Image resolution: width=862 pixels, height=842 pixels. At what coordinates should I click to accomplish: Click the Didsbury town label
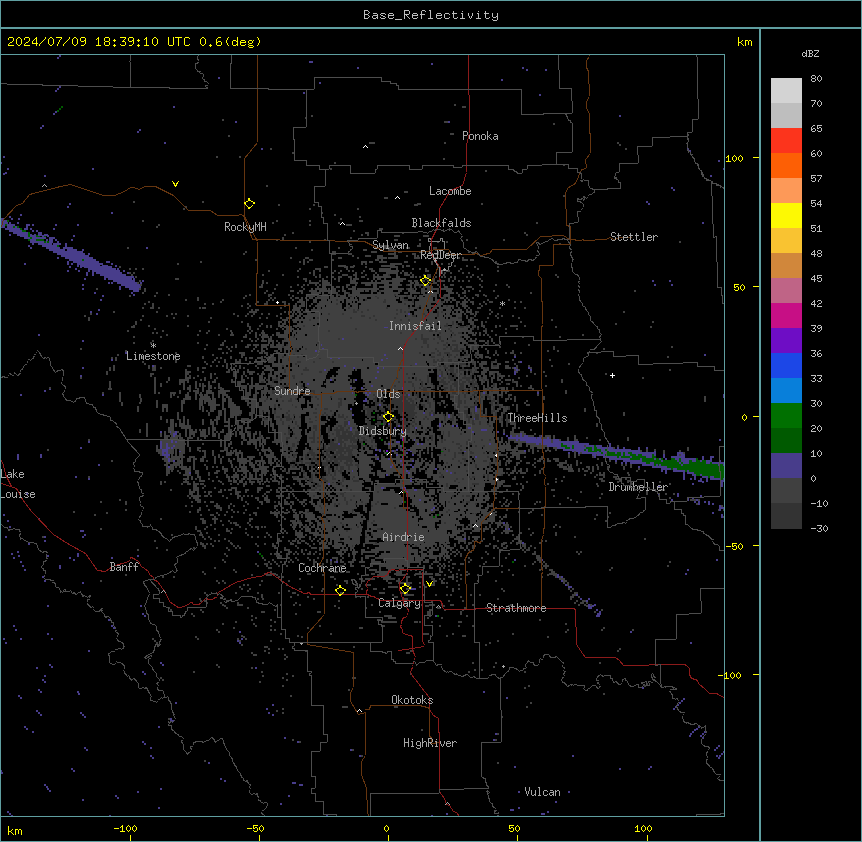point(383,431)
